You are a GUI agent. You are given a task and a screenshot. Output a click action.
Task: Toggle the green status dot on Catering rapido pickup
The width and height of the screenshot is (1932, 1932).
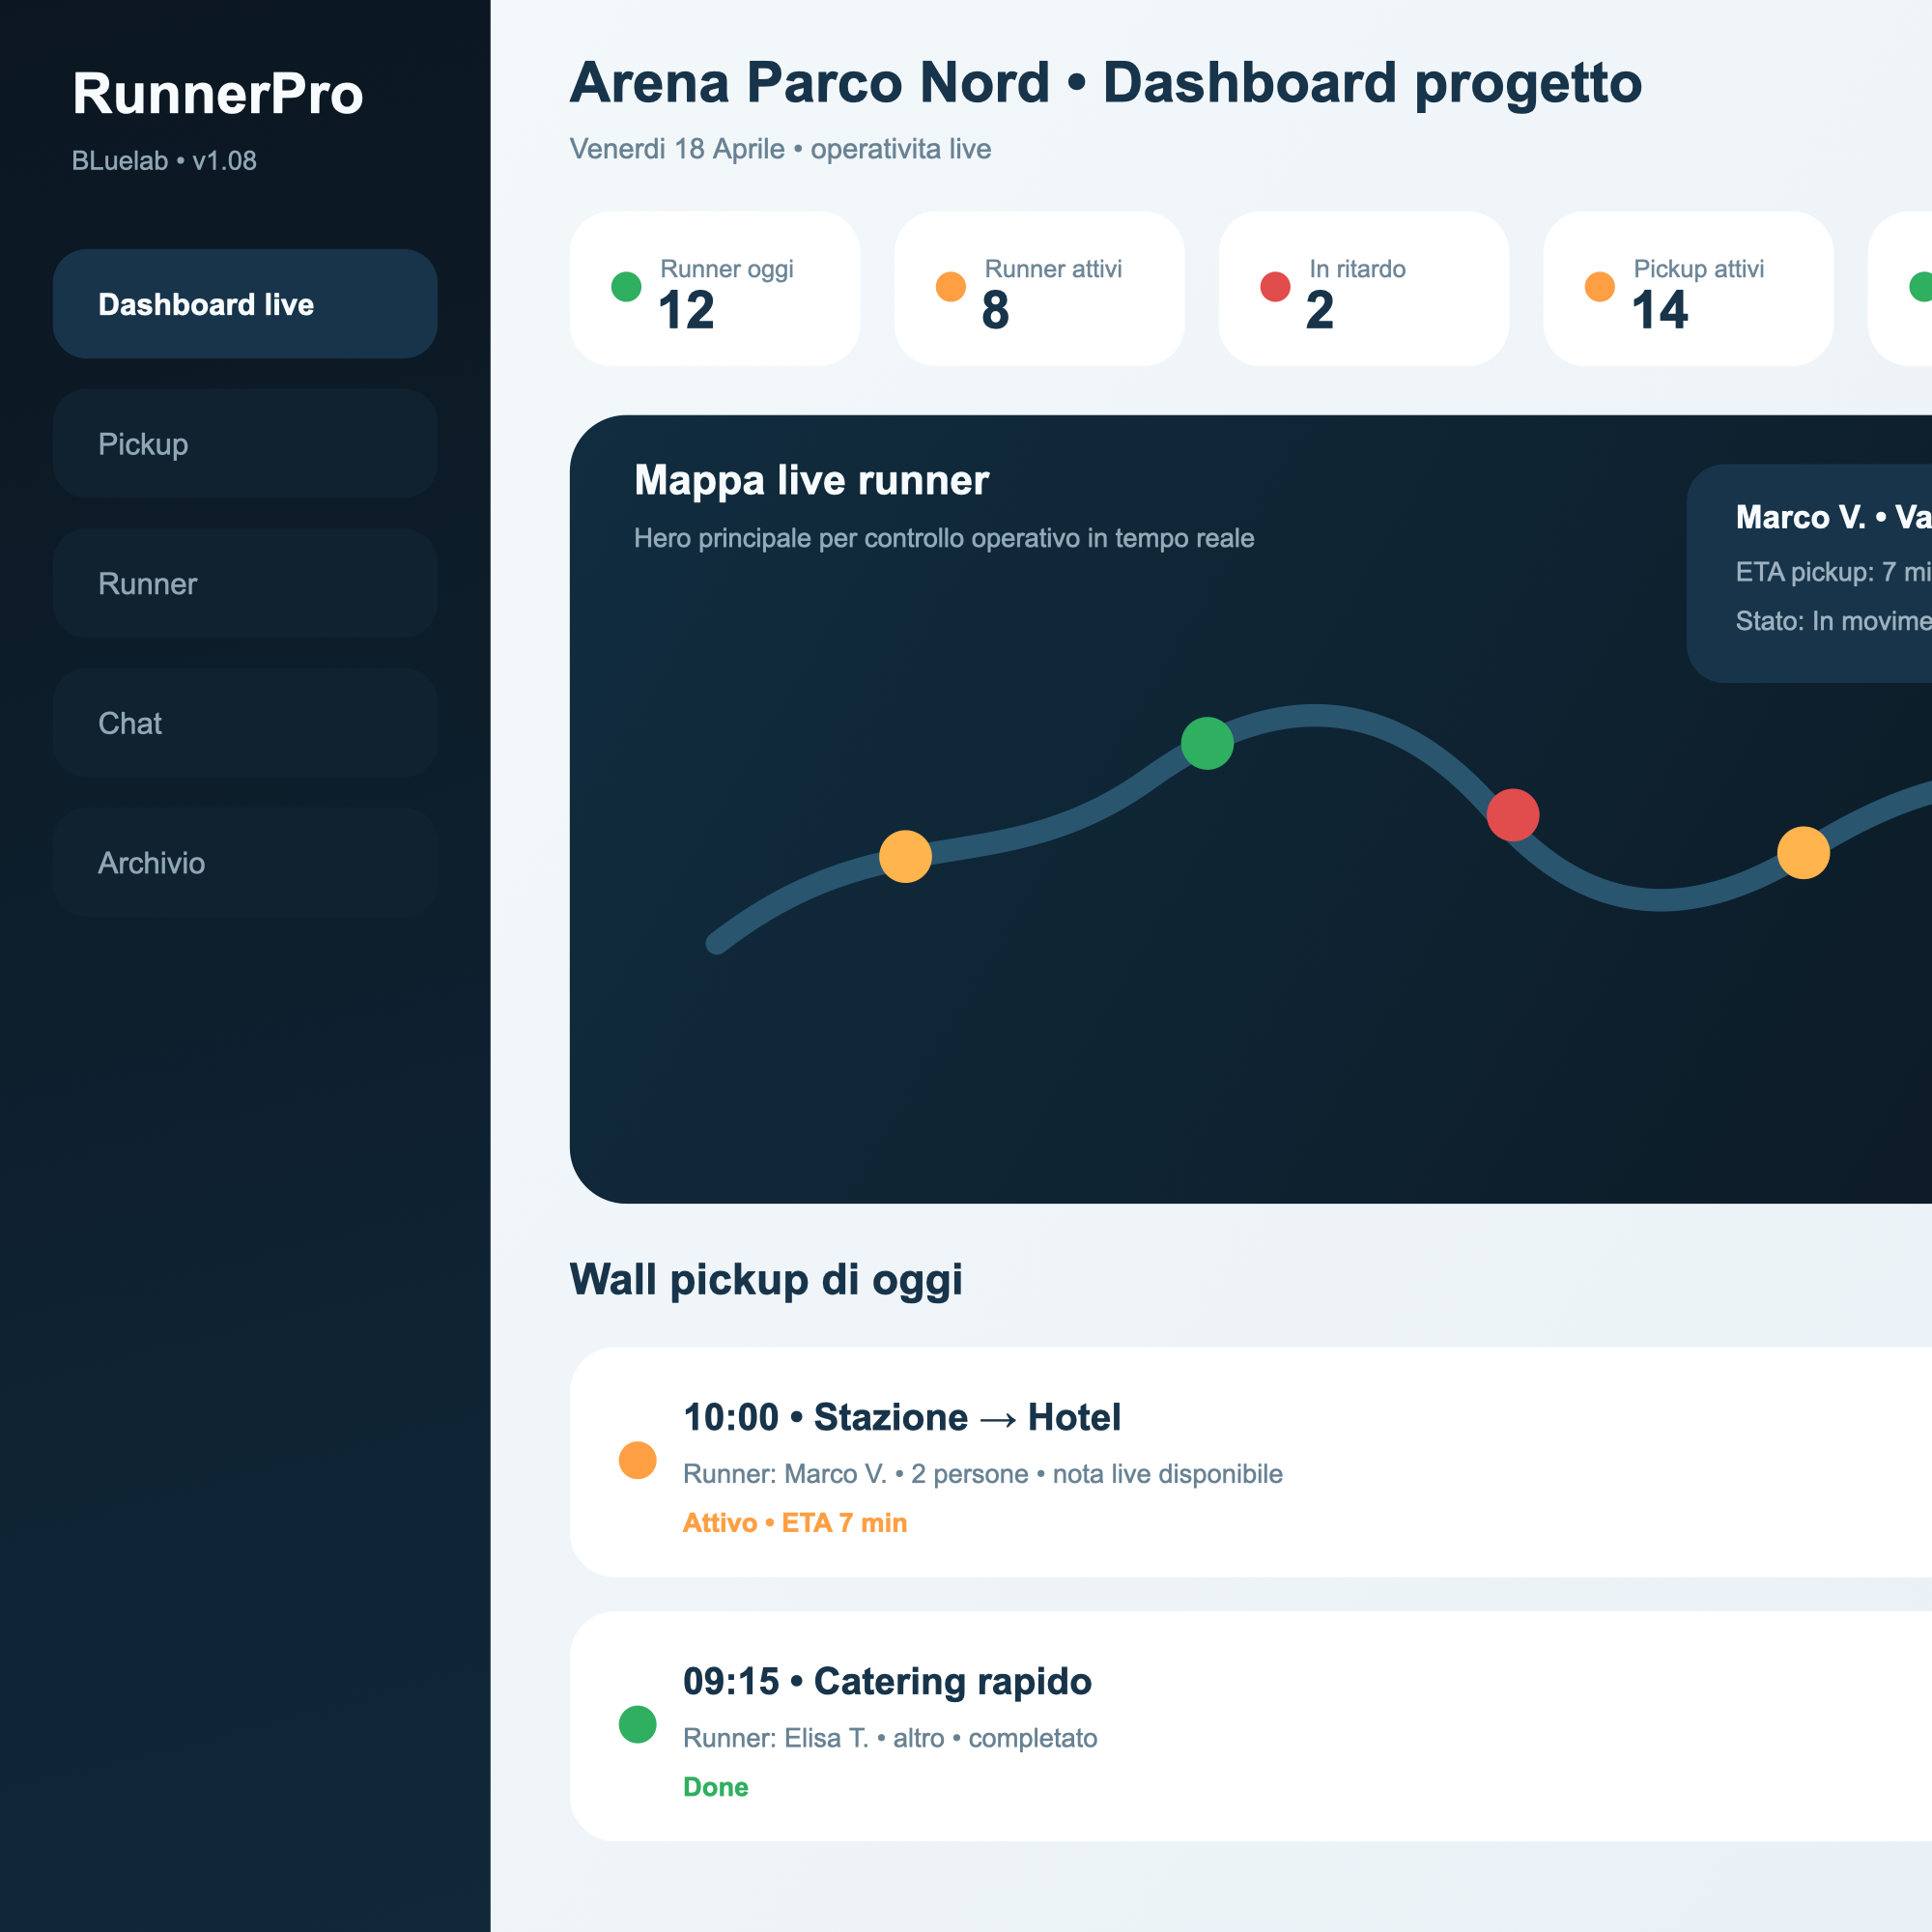click(637, 1724)
